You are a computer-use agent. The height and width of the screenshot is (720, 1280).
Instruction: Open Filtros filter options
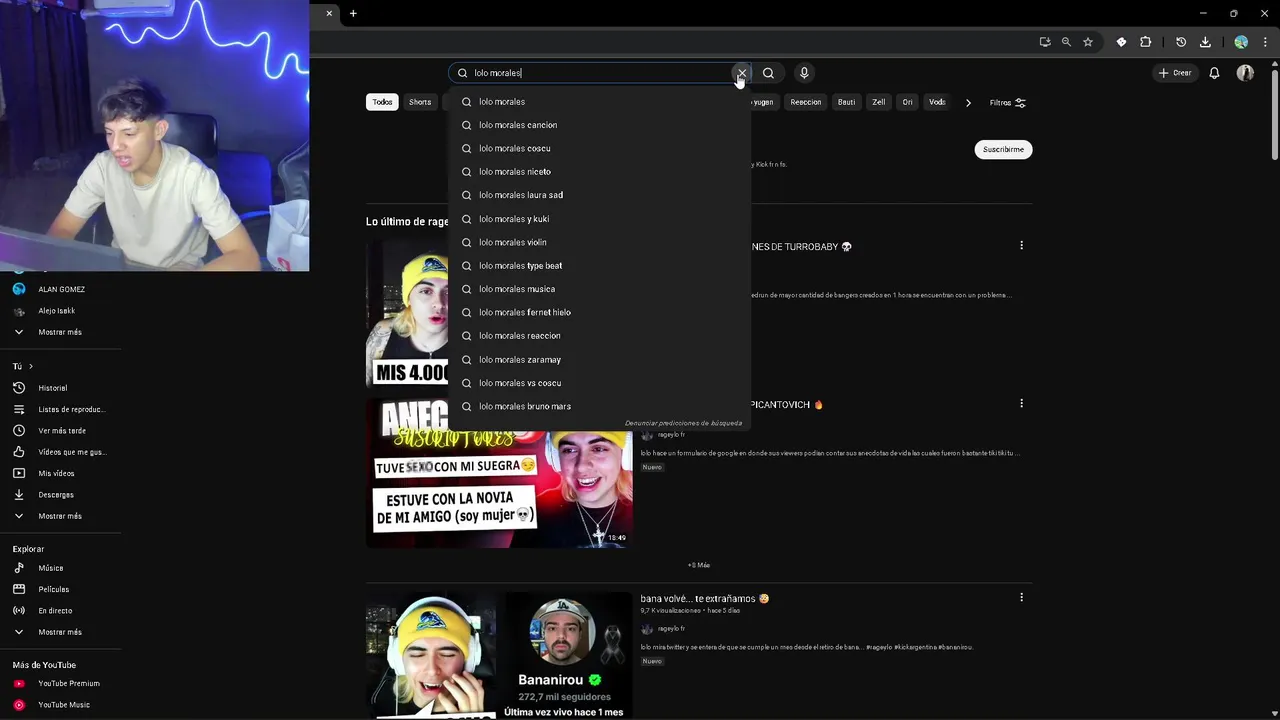click(1007, 102)
